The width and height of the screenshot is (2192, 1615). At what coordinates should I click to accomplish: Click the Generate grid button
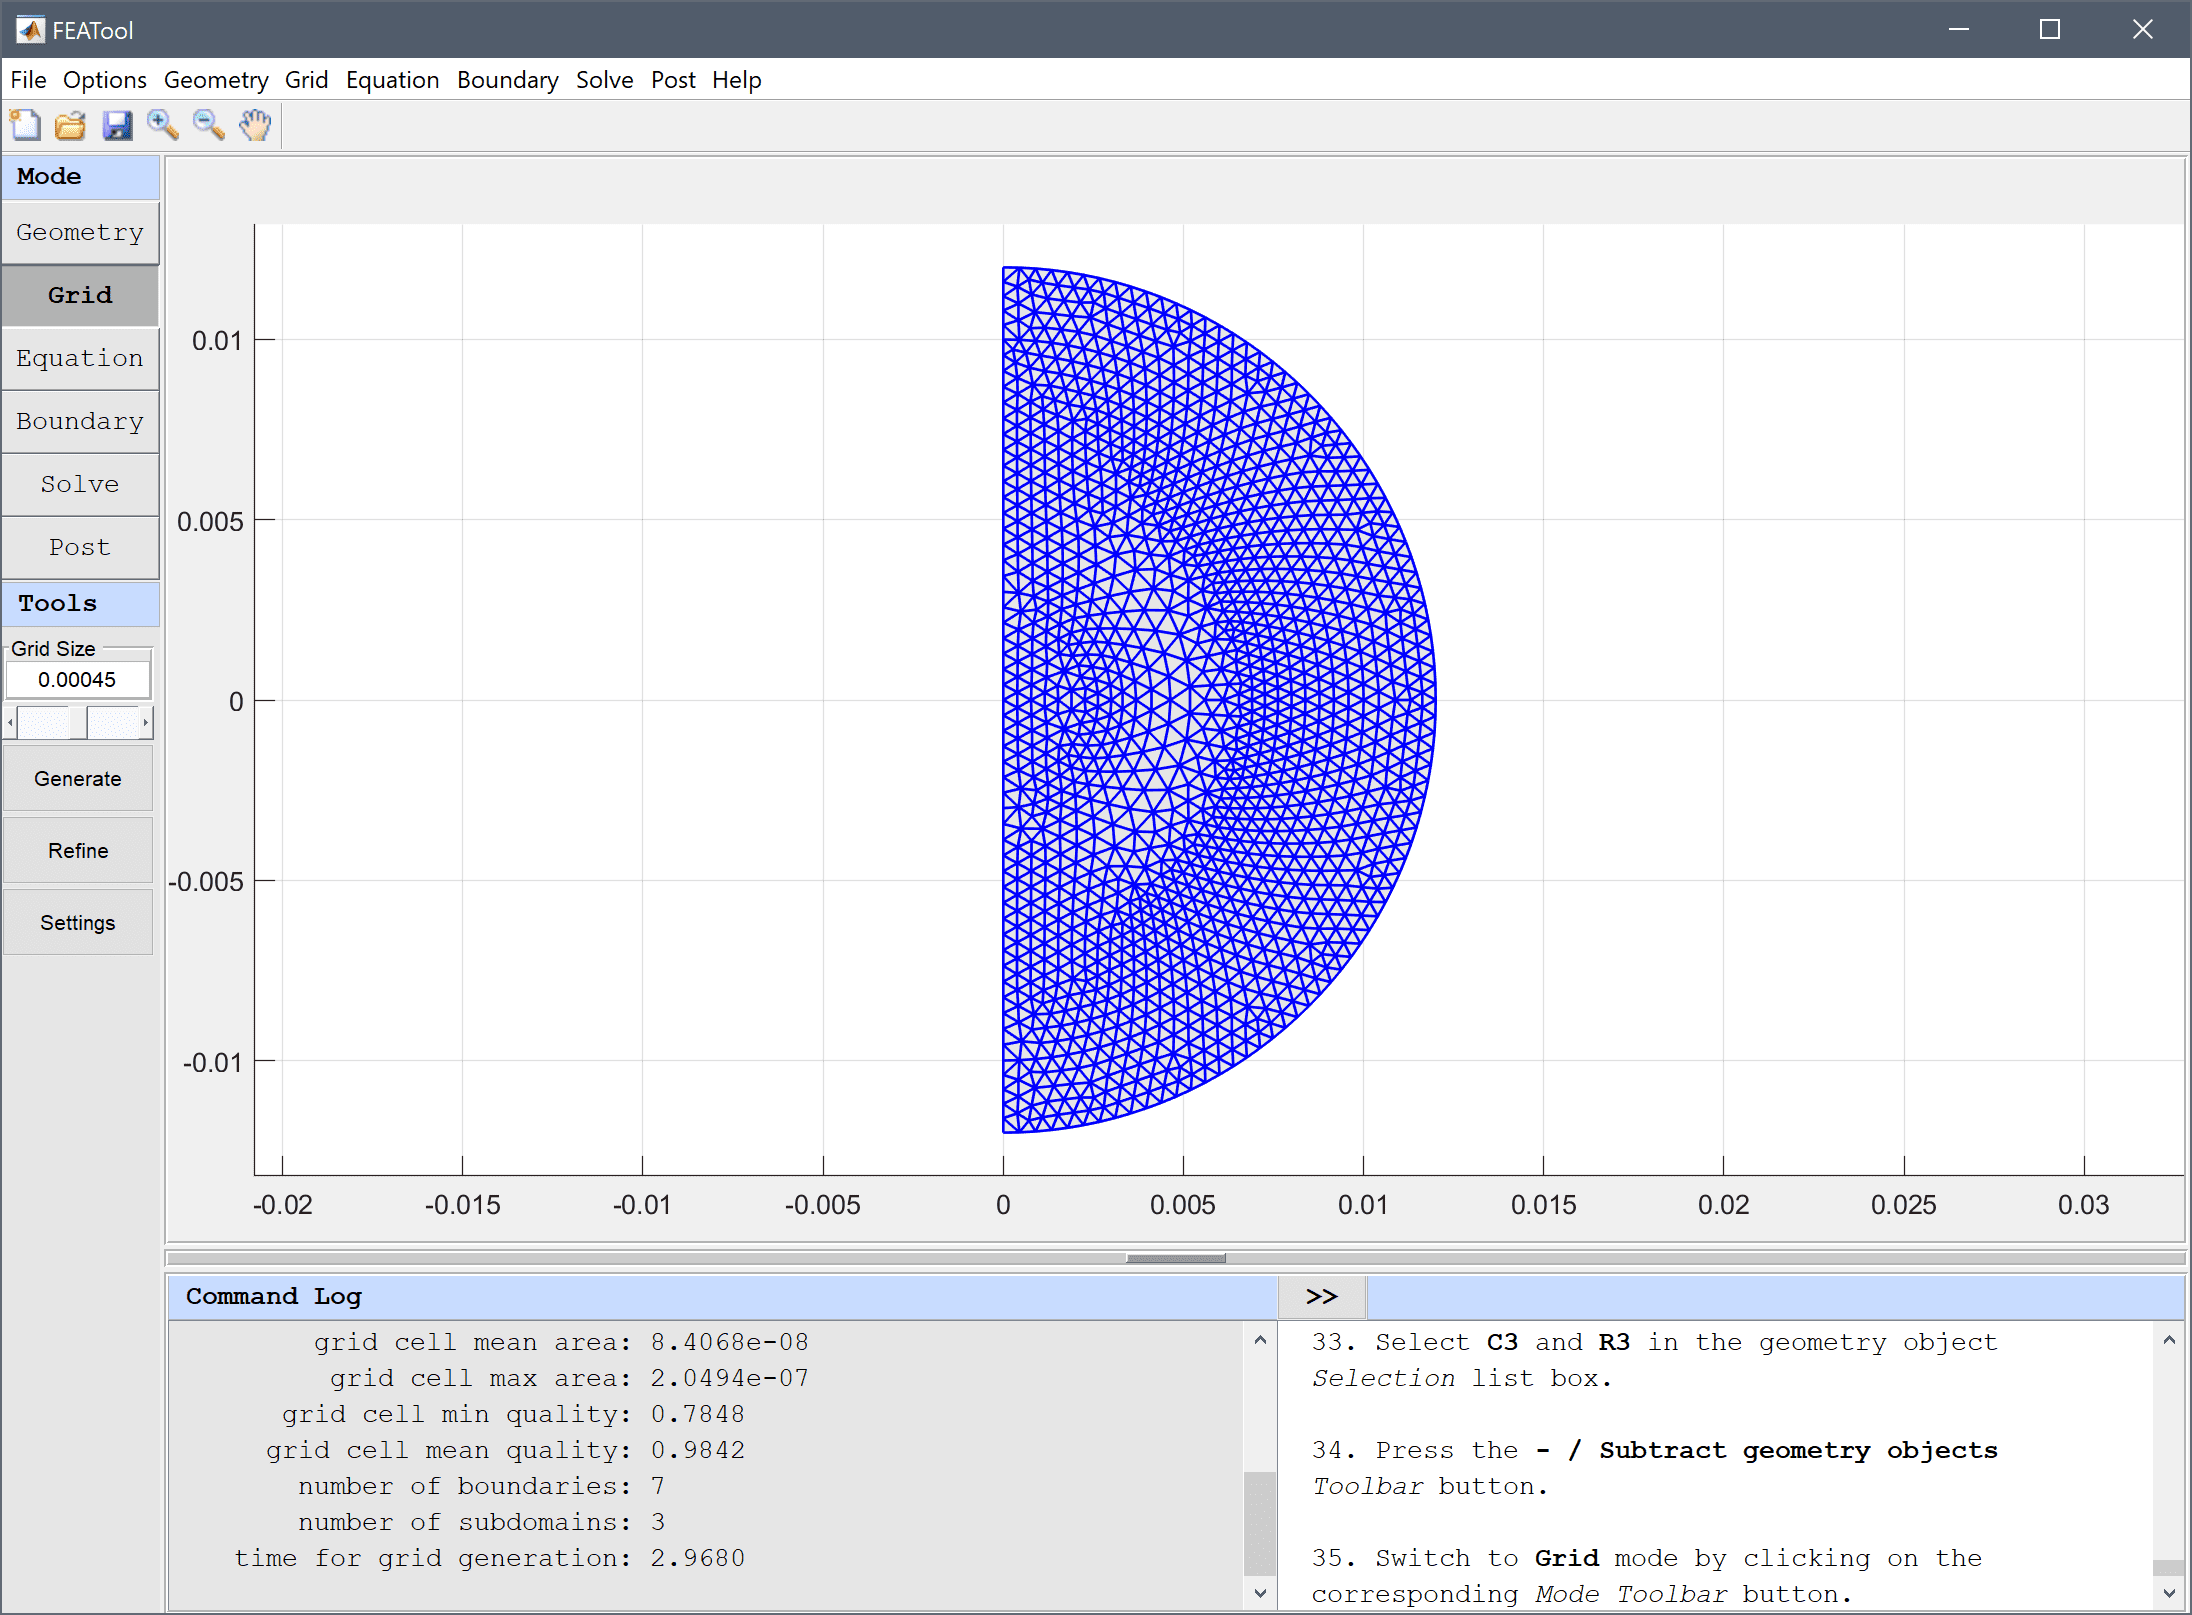78,778
